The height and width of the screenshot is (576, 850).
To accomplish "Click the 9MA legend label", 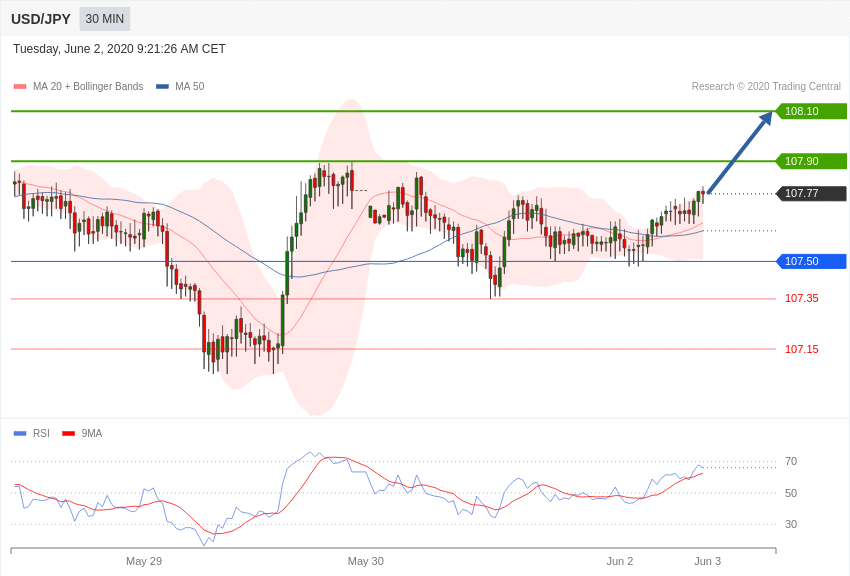I will click(x=92, y=433).
